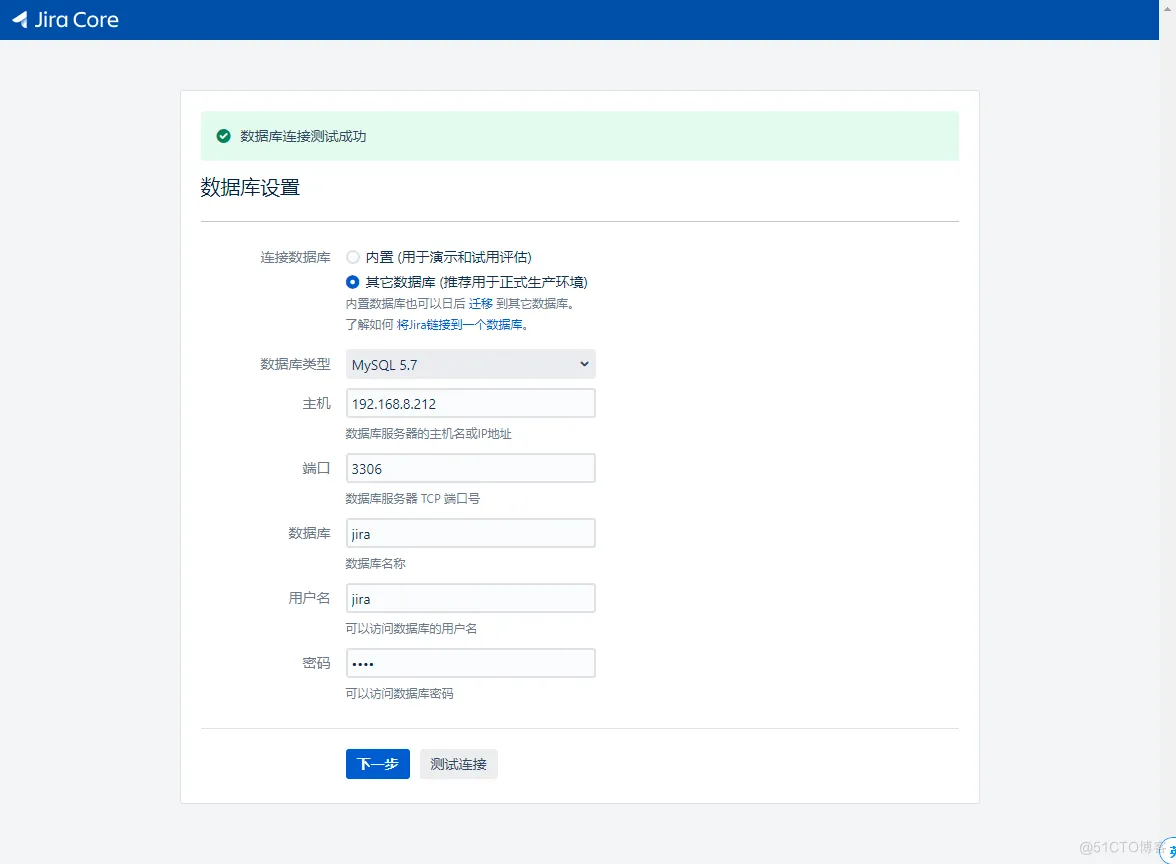Click the 下一步 next button
Screen dimensions: 1176x864
point(378,764)
